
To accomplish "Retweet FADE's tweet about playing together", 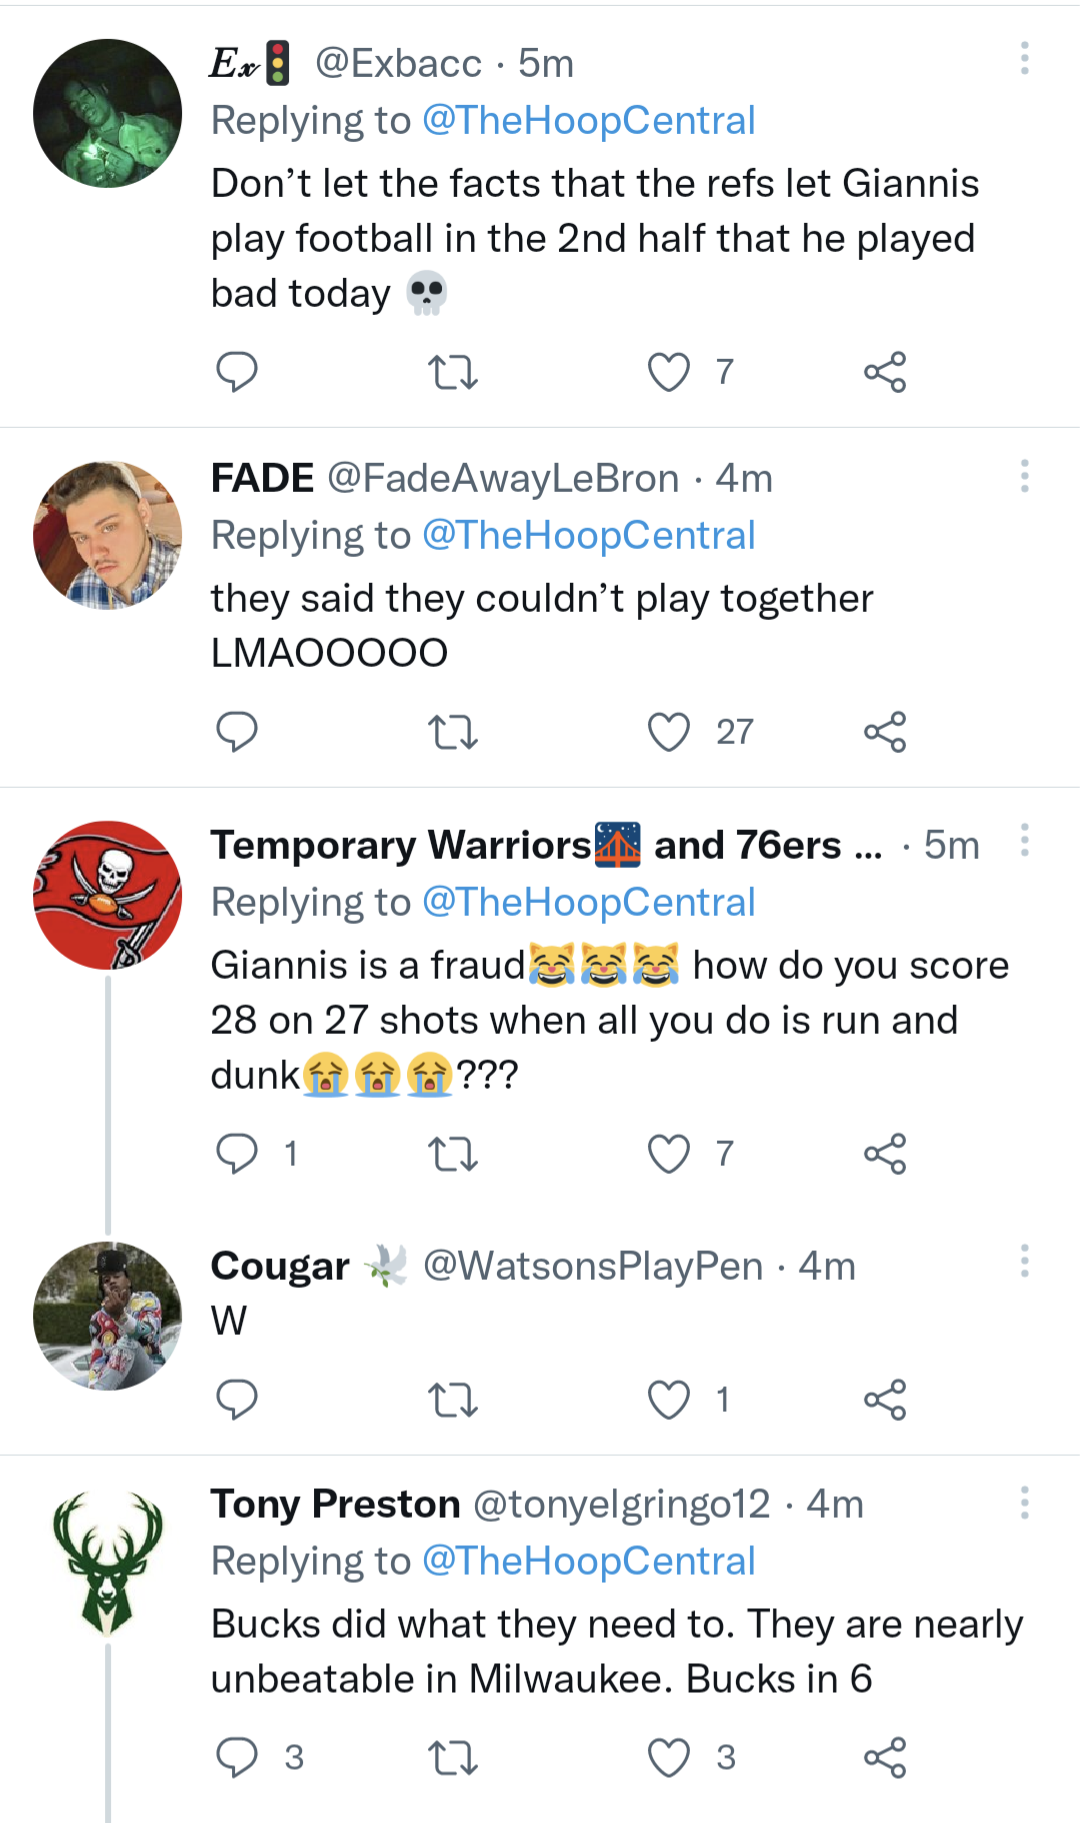I will [452, 732].
